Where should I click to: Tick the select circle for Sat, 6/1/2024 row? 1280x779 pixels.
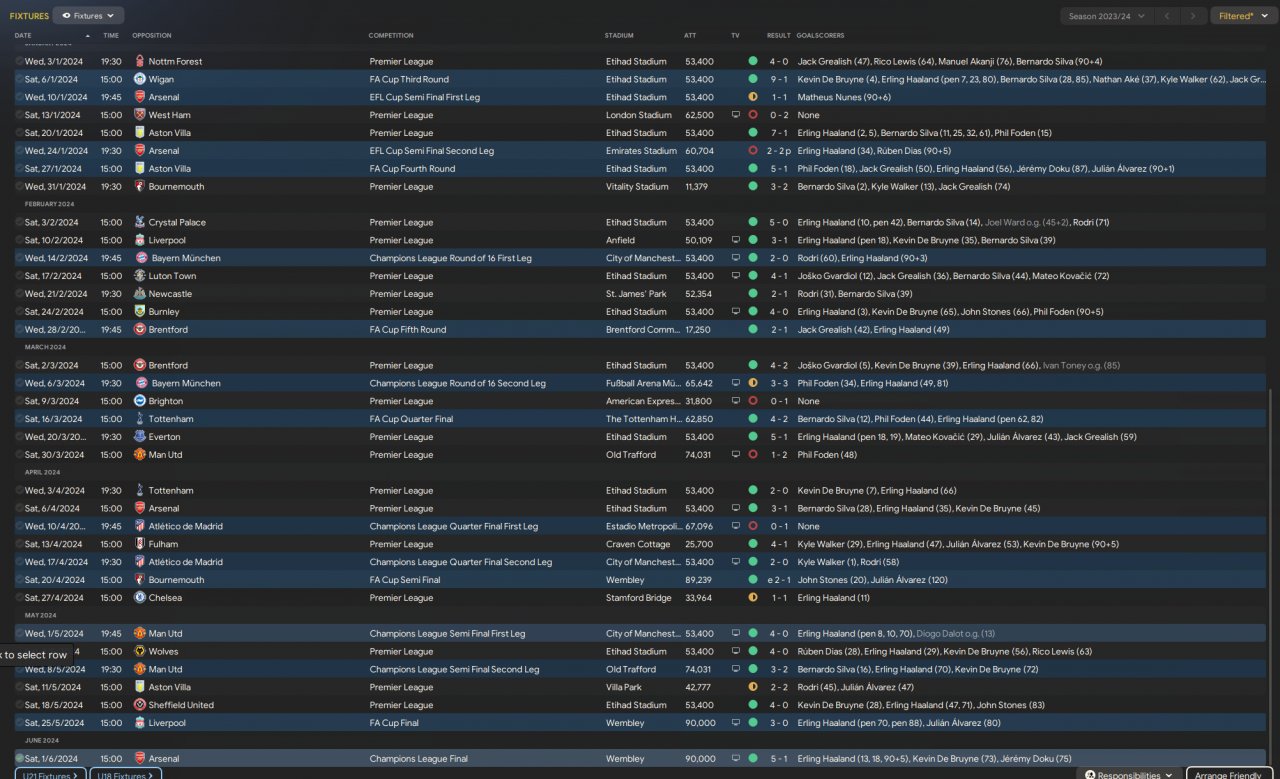click(x=19, y=79)
